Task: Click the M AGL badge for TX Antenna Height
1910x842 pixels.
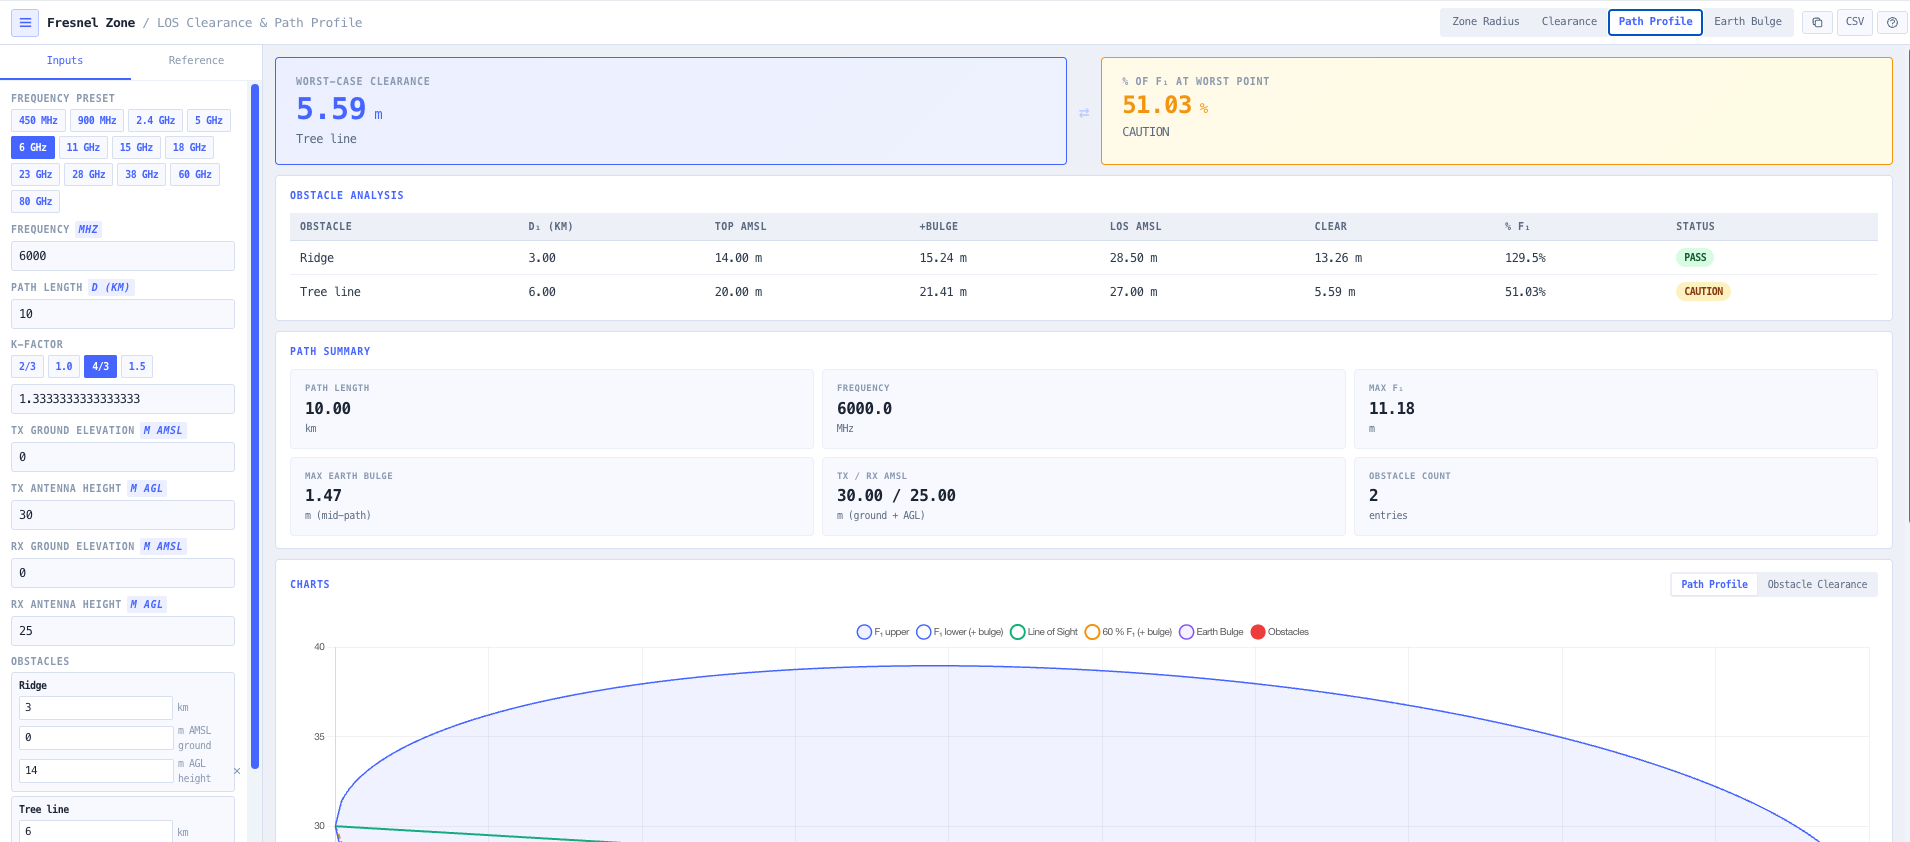Action: coord(146,489)
